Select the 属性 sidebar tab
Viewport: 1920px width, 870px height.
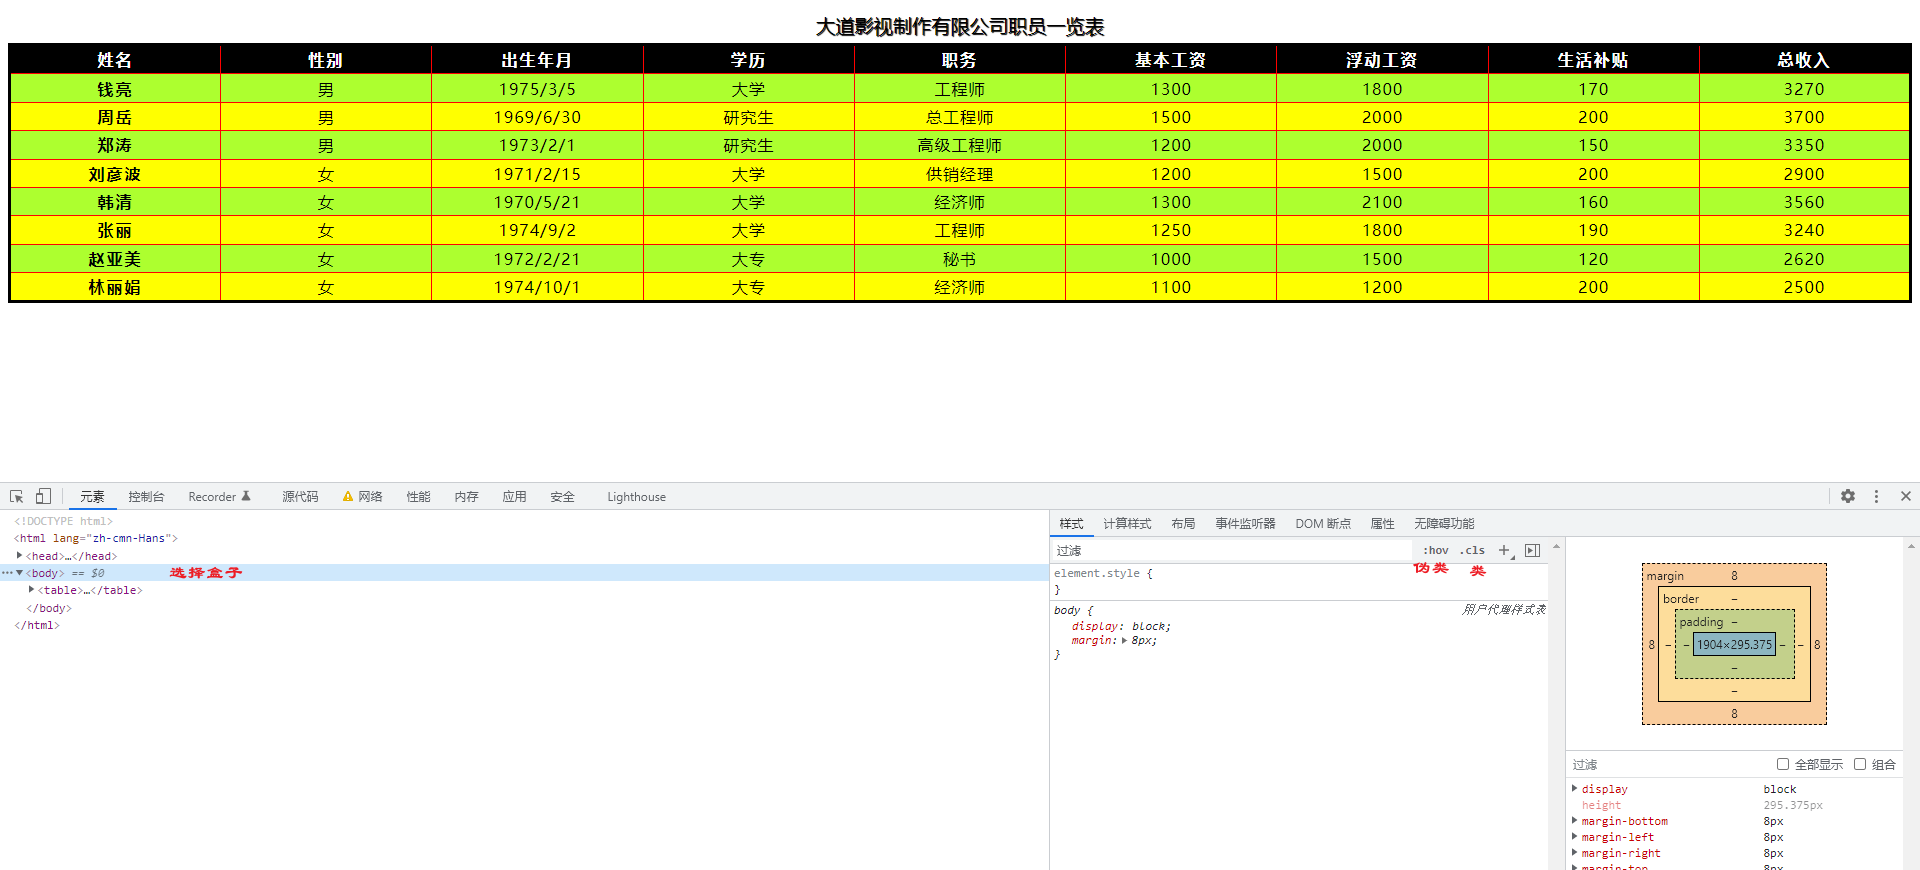click(x=1382, y=524)
